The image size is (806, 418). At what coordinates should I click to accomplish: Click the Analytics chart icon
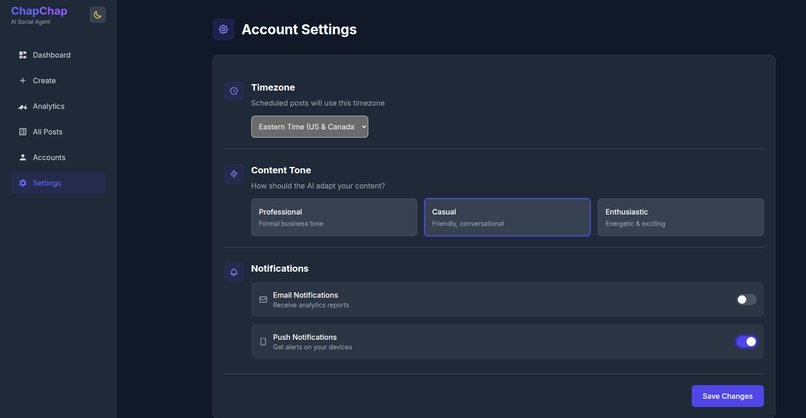23,106
